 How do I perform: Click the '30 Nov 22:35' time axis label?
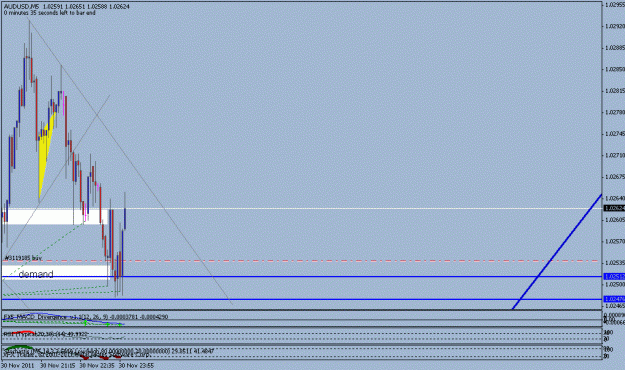pyautogui.click(x=97, y=365)
